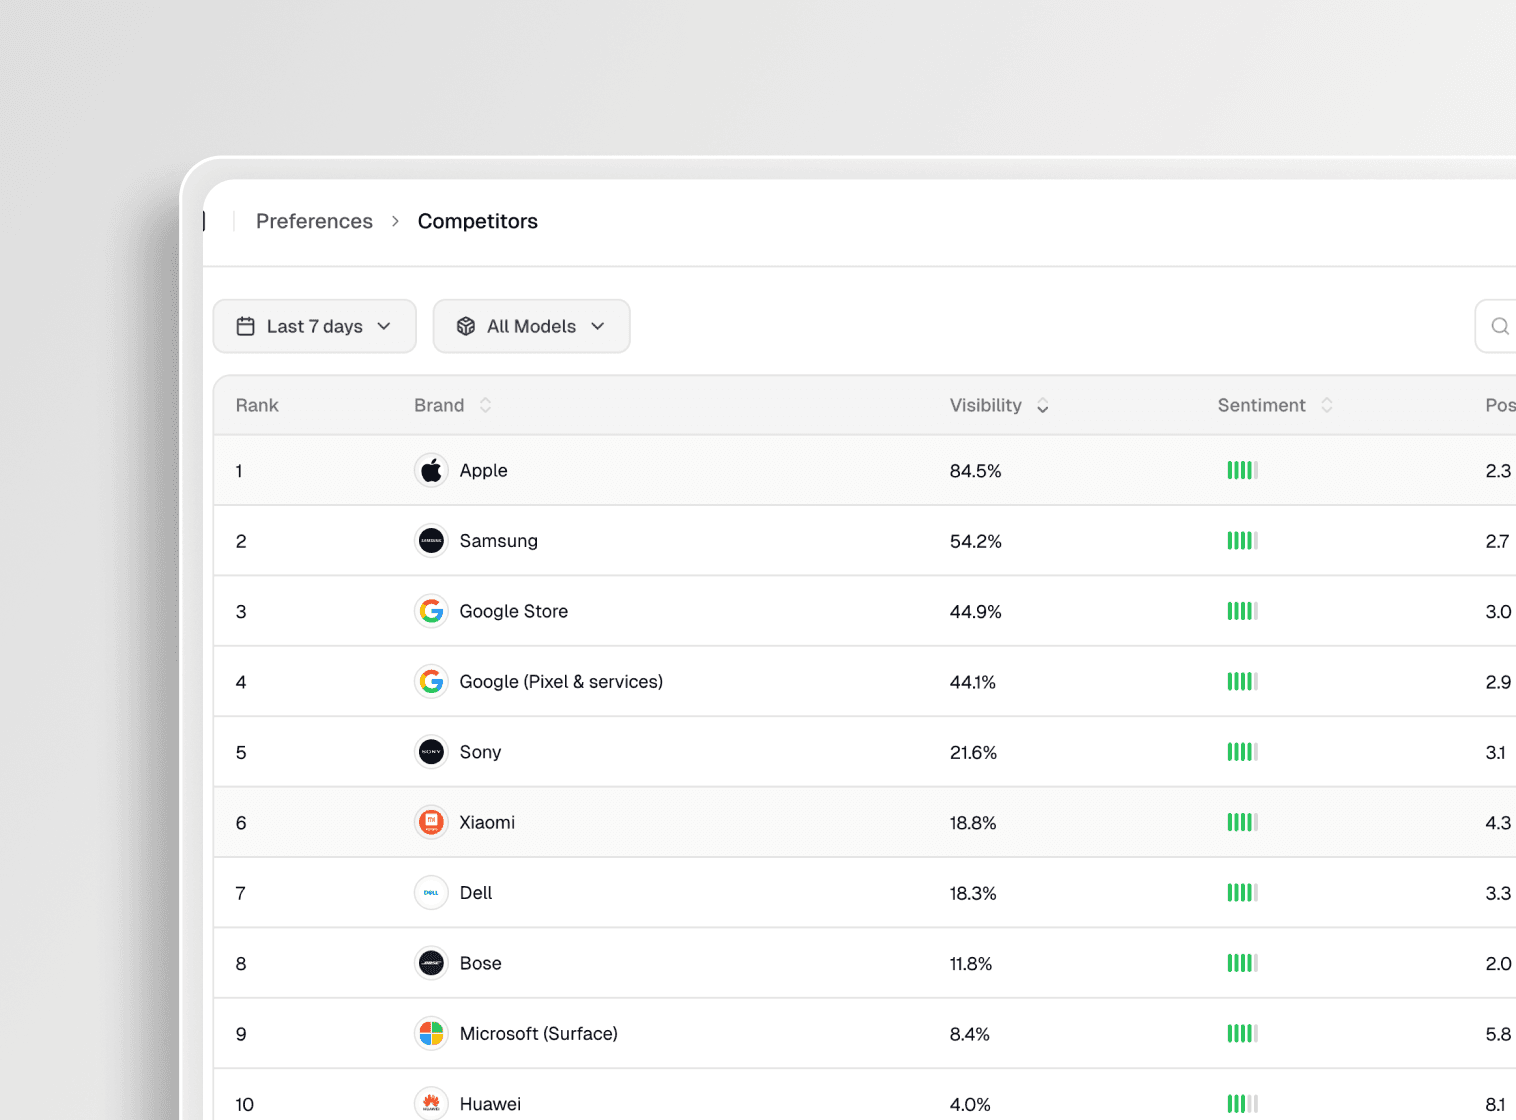Click the Xiaomi brand logo
This screenshot has width=1516, height=1120.
pyautogui.click(x=431, y=822)
